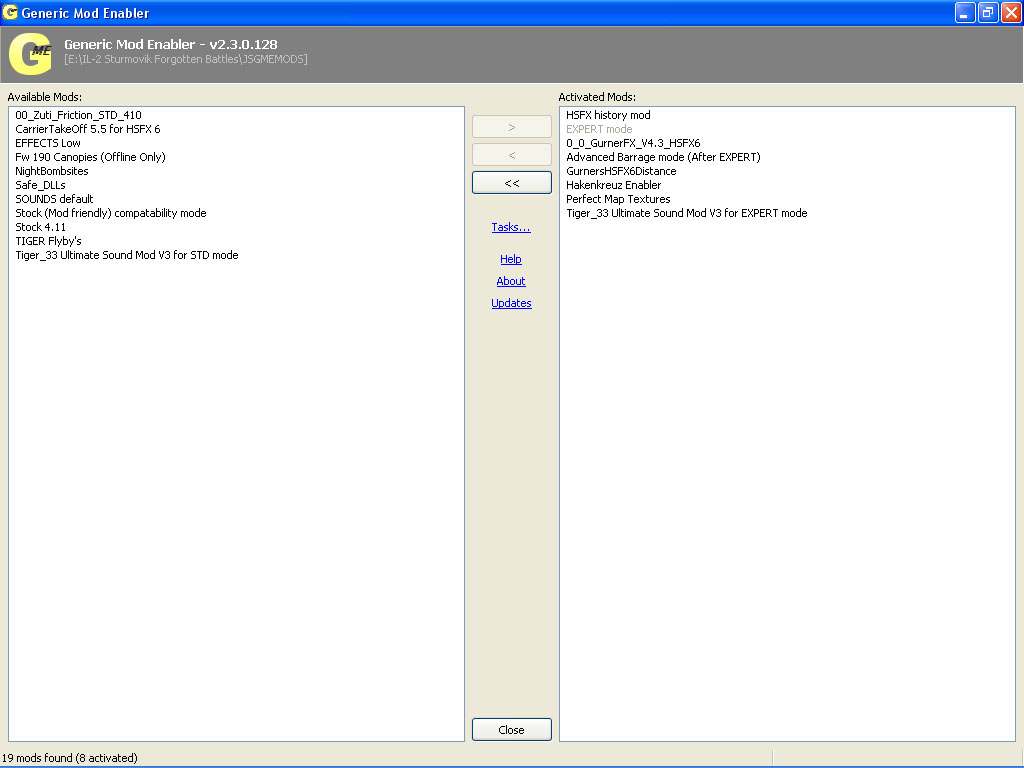Click the Close button at bottom
The width and height of the screenshot is (1024, 768).
click(x=511, y=729)
